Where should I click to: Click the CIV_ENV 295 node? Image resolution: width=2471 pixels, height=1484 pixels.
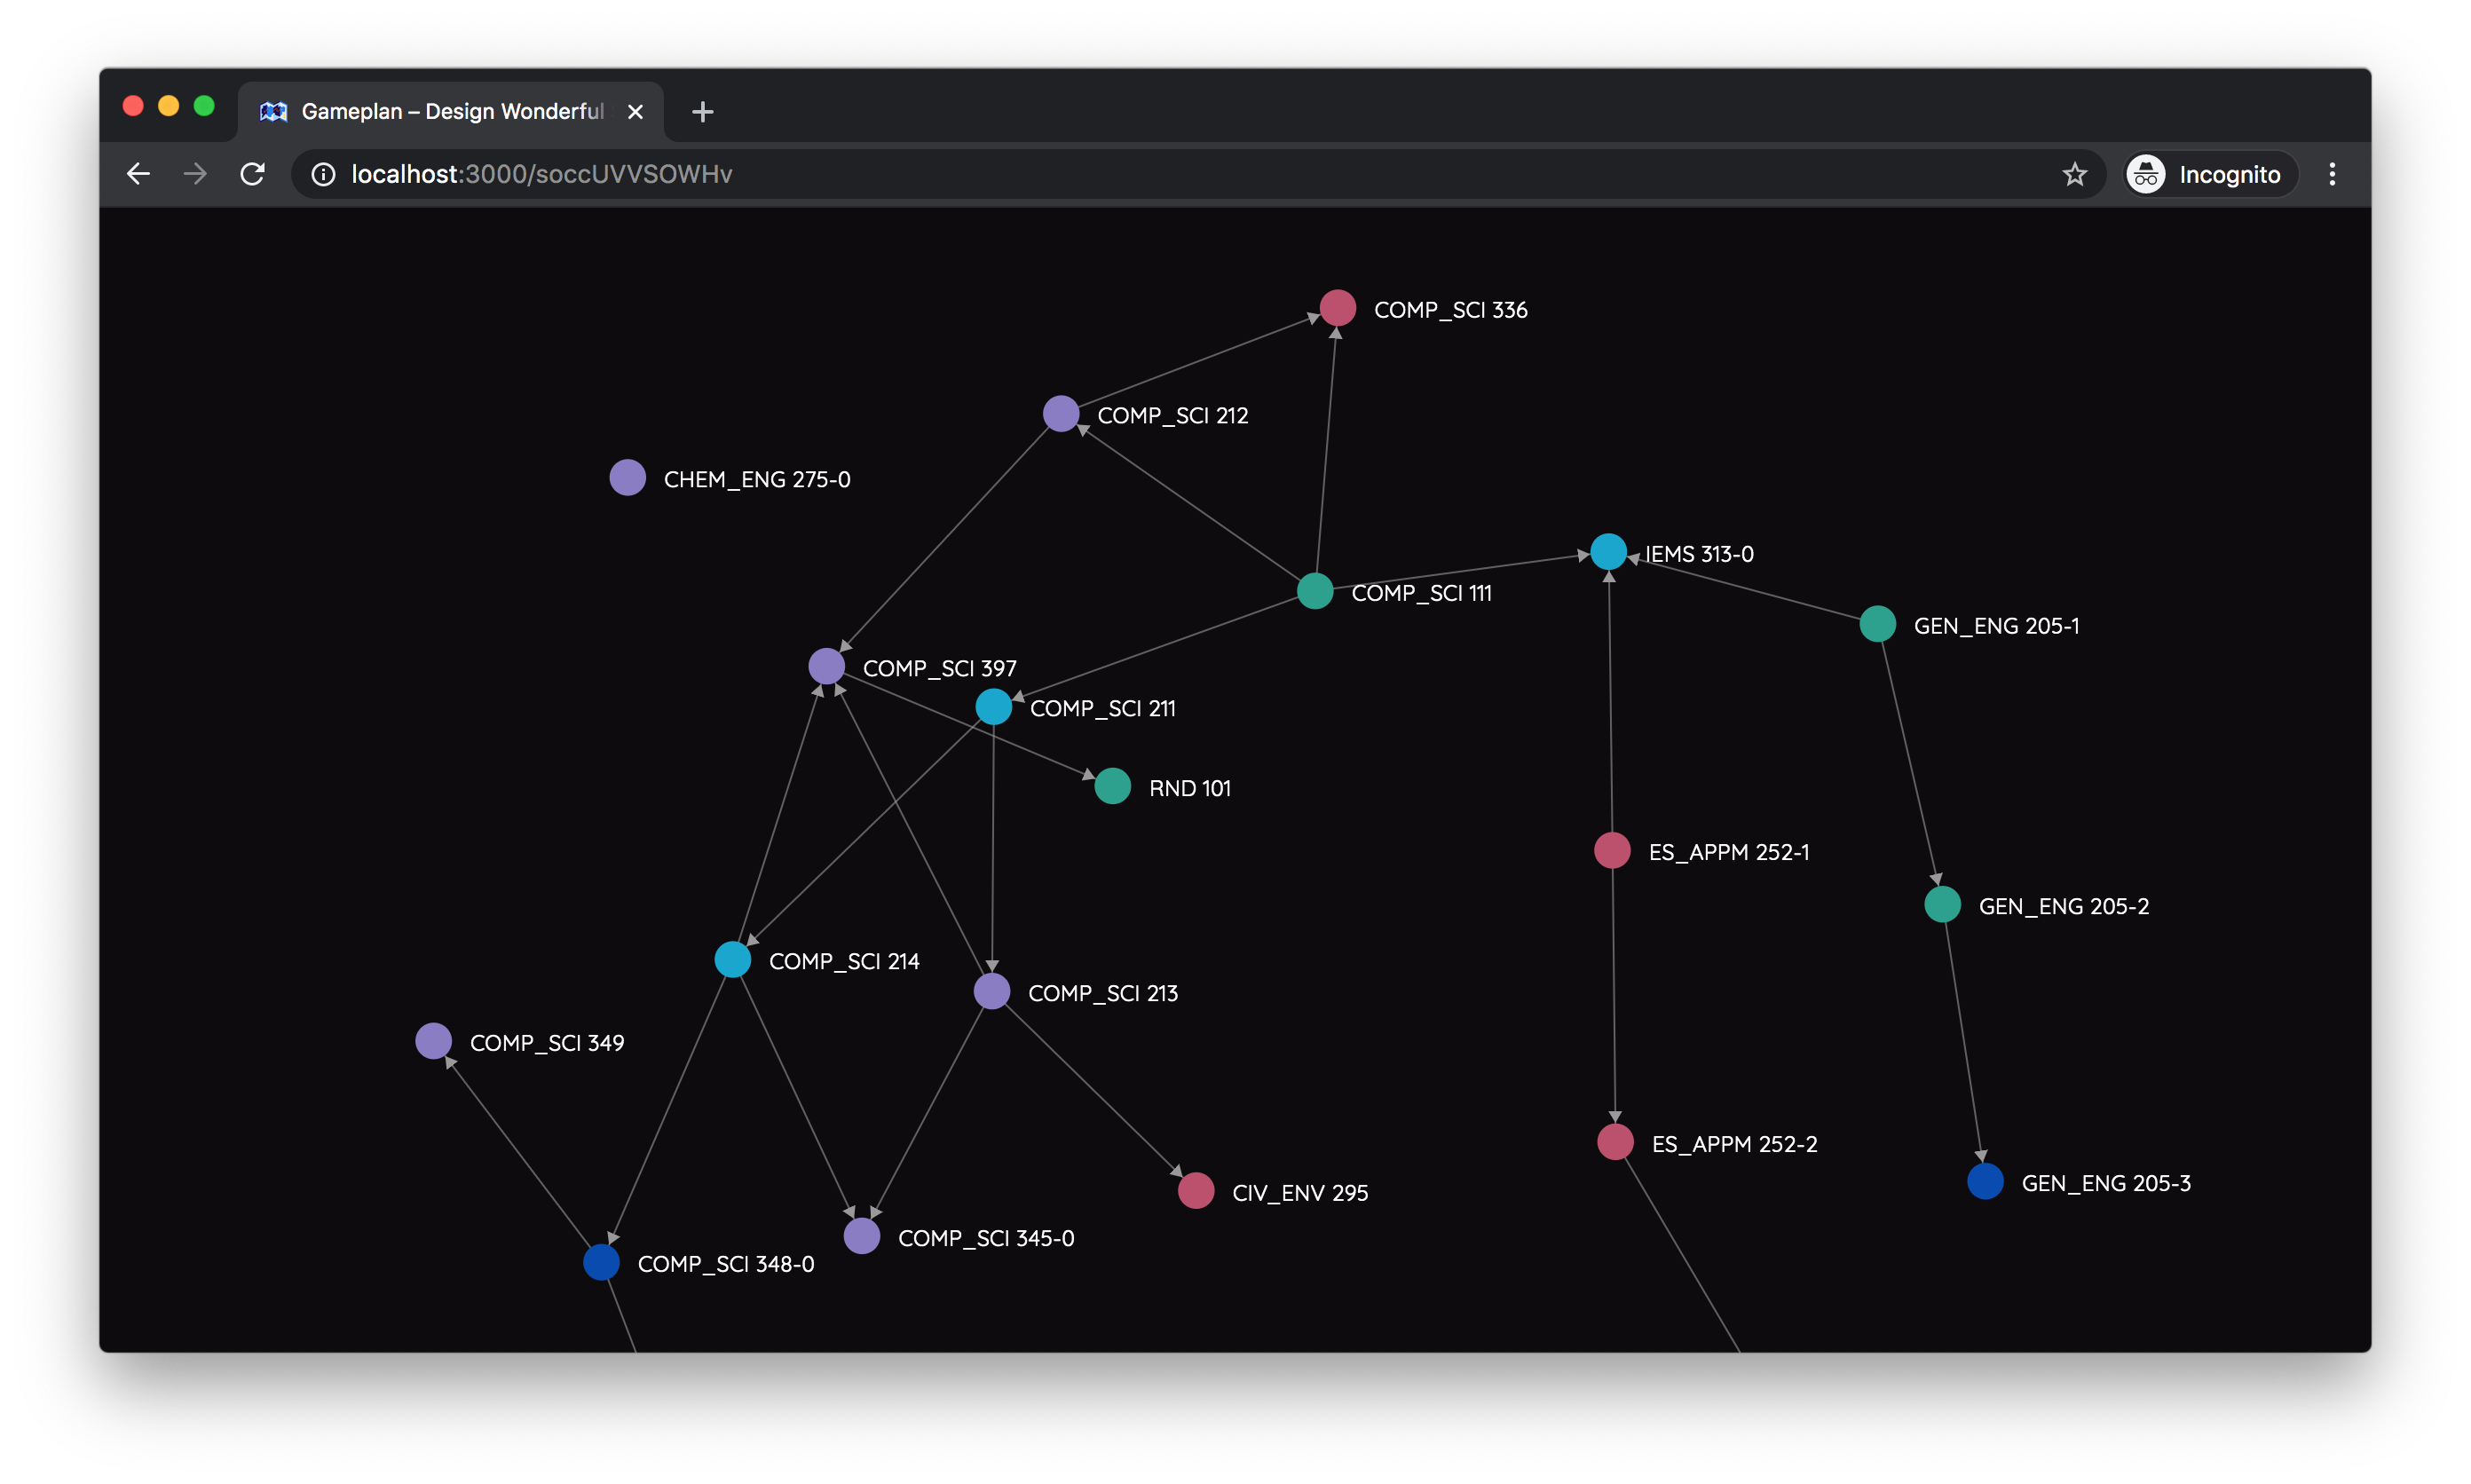[1195, 1191]
